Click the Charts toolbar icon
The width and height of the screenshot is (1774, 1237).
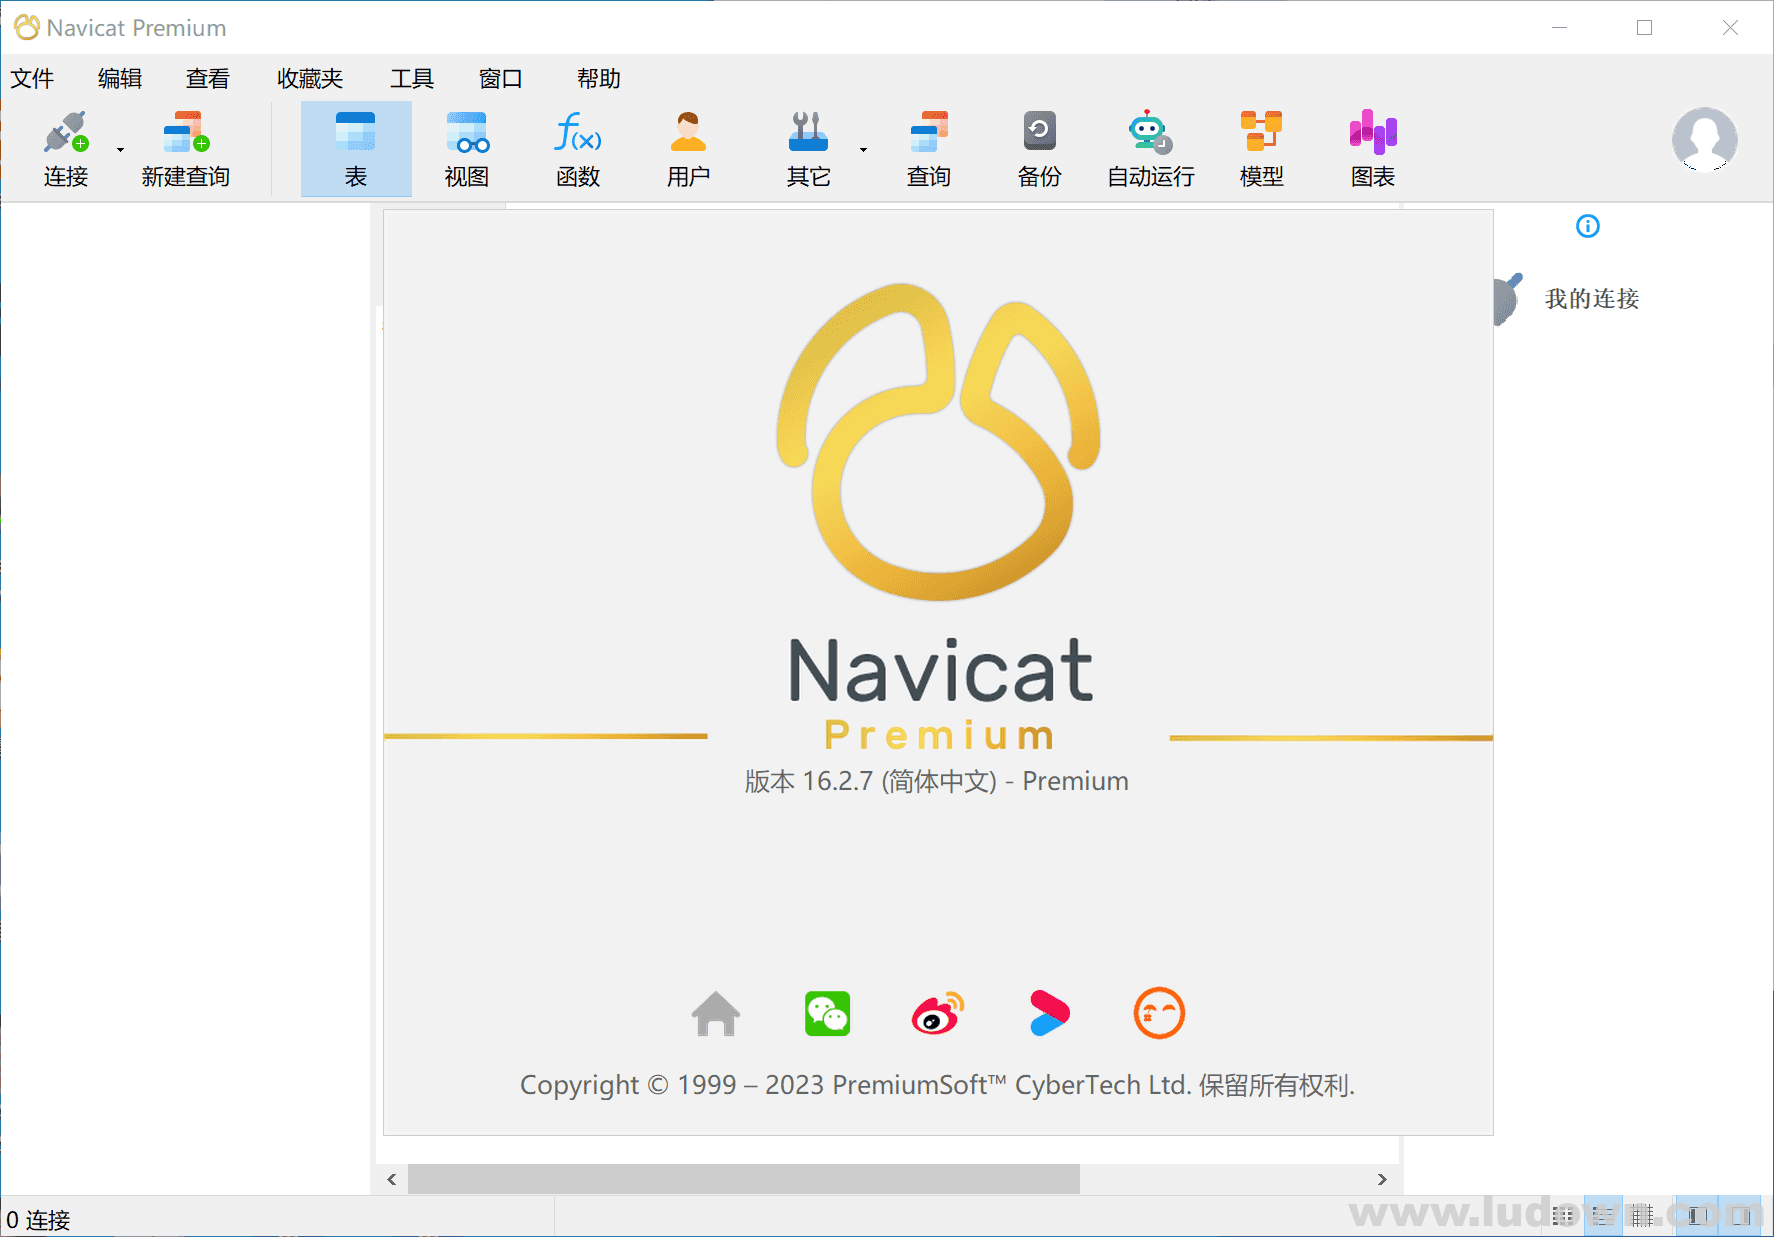point(1373,132)
